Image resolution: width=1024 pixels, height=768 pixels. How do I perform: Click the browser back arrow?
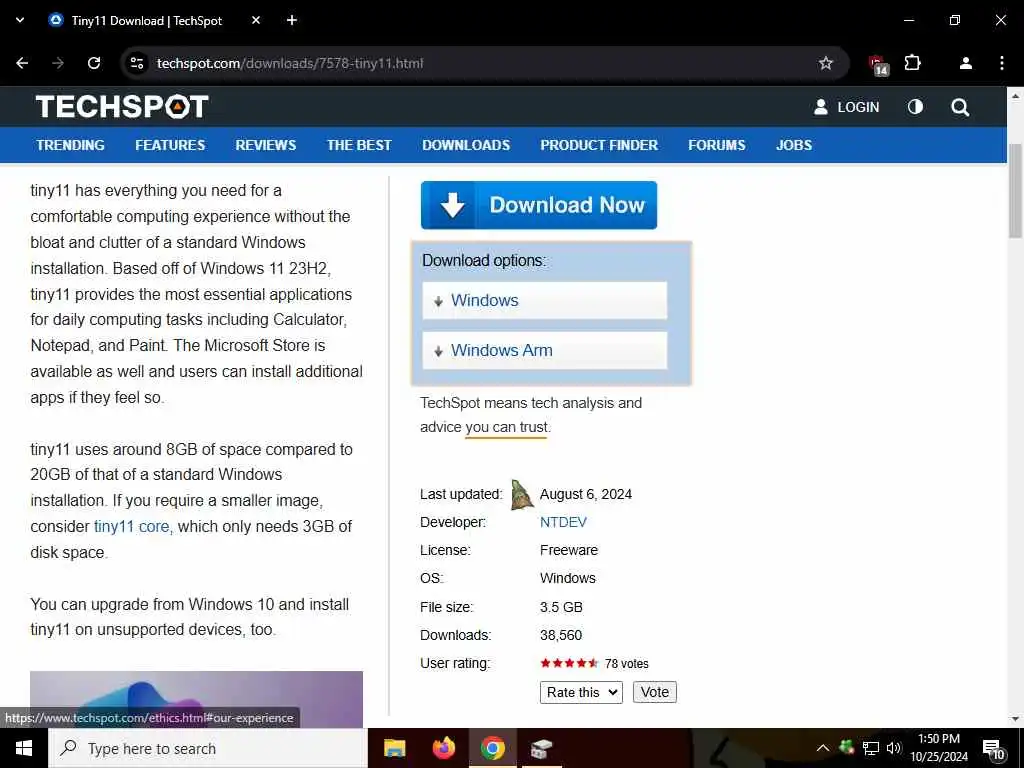pos(22,63)
